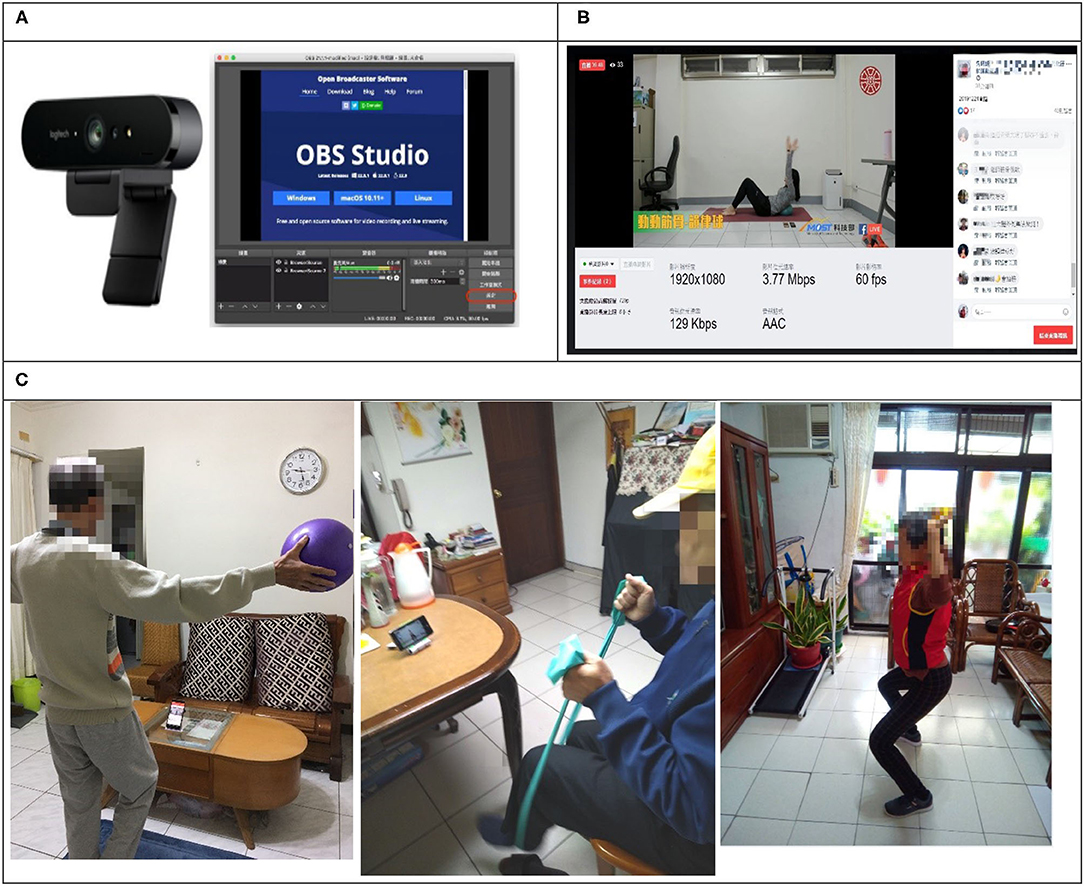Viewport: 1084px width, 887px height.
Task: Toggle visibility of BrowserSource
Action: click(x=279, y=263)
